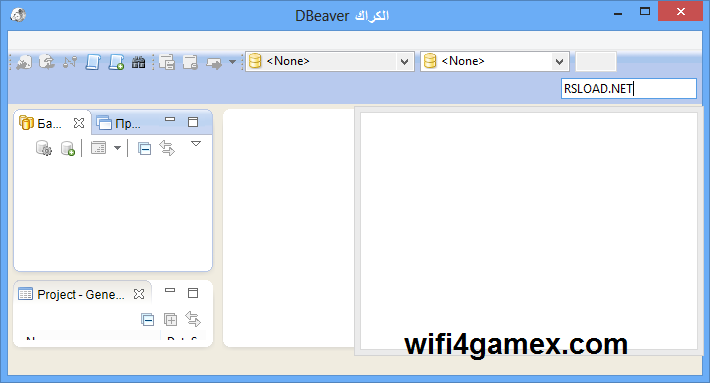Click the transaction rollback toolbar icon
The width and height of the screenshot is (710, 383).
(x=190, y=62)
